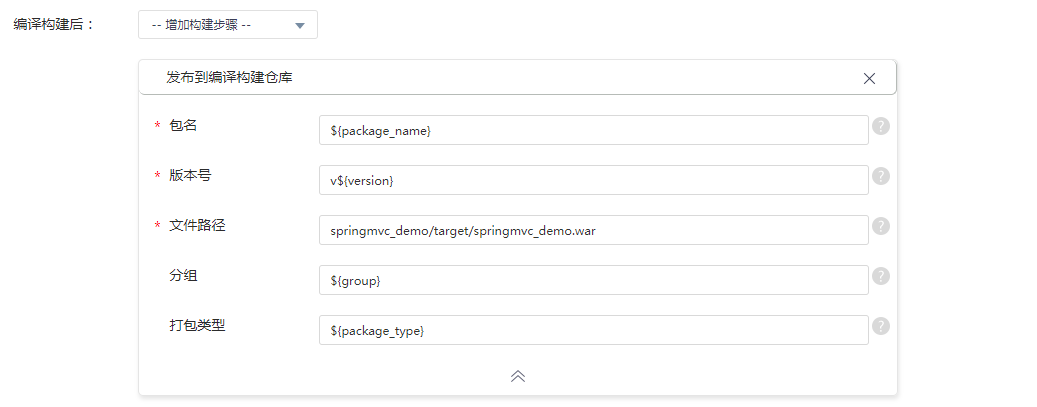Collapse panel with double chevron up

click(x=518, y=376)
